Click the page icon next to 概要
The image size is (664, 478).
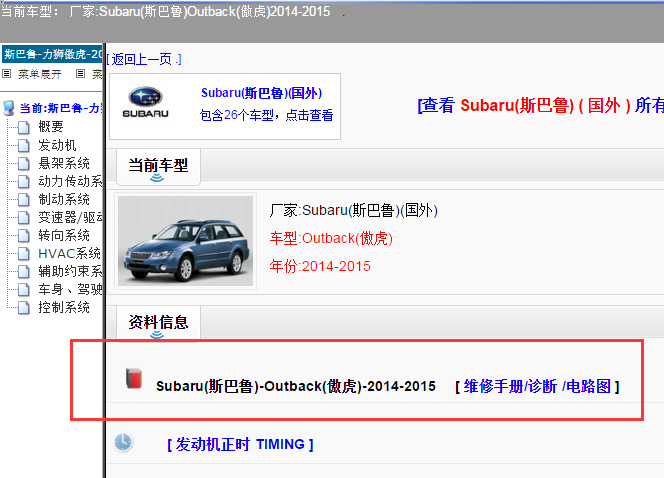click(x=24, y=127)
